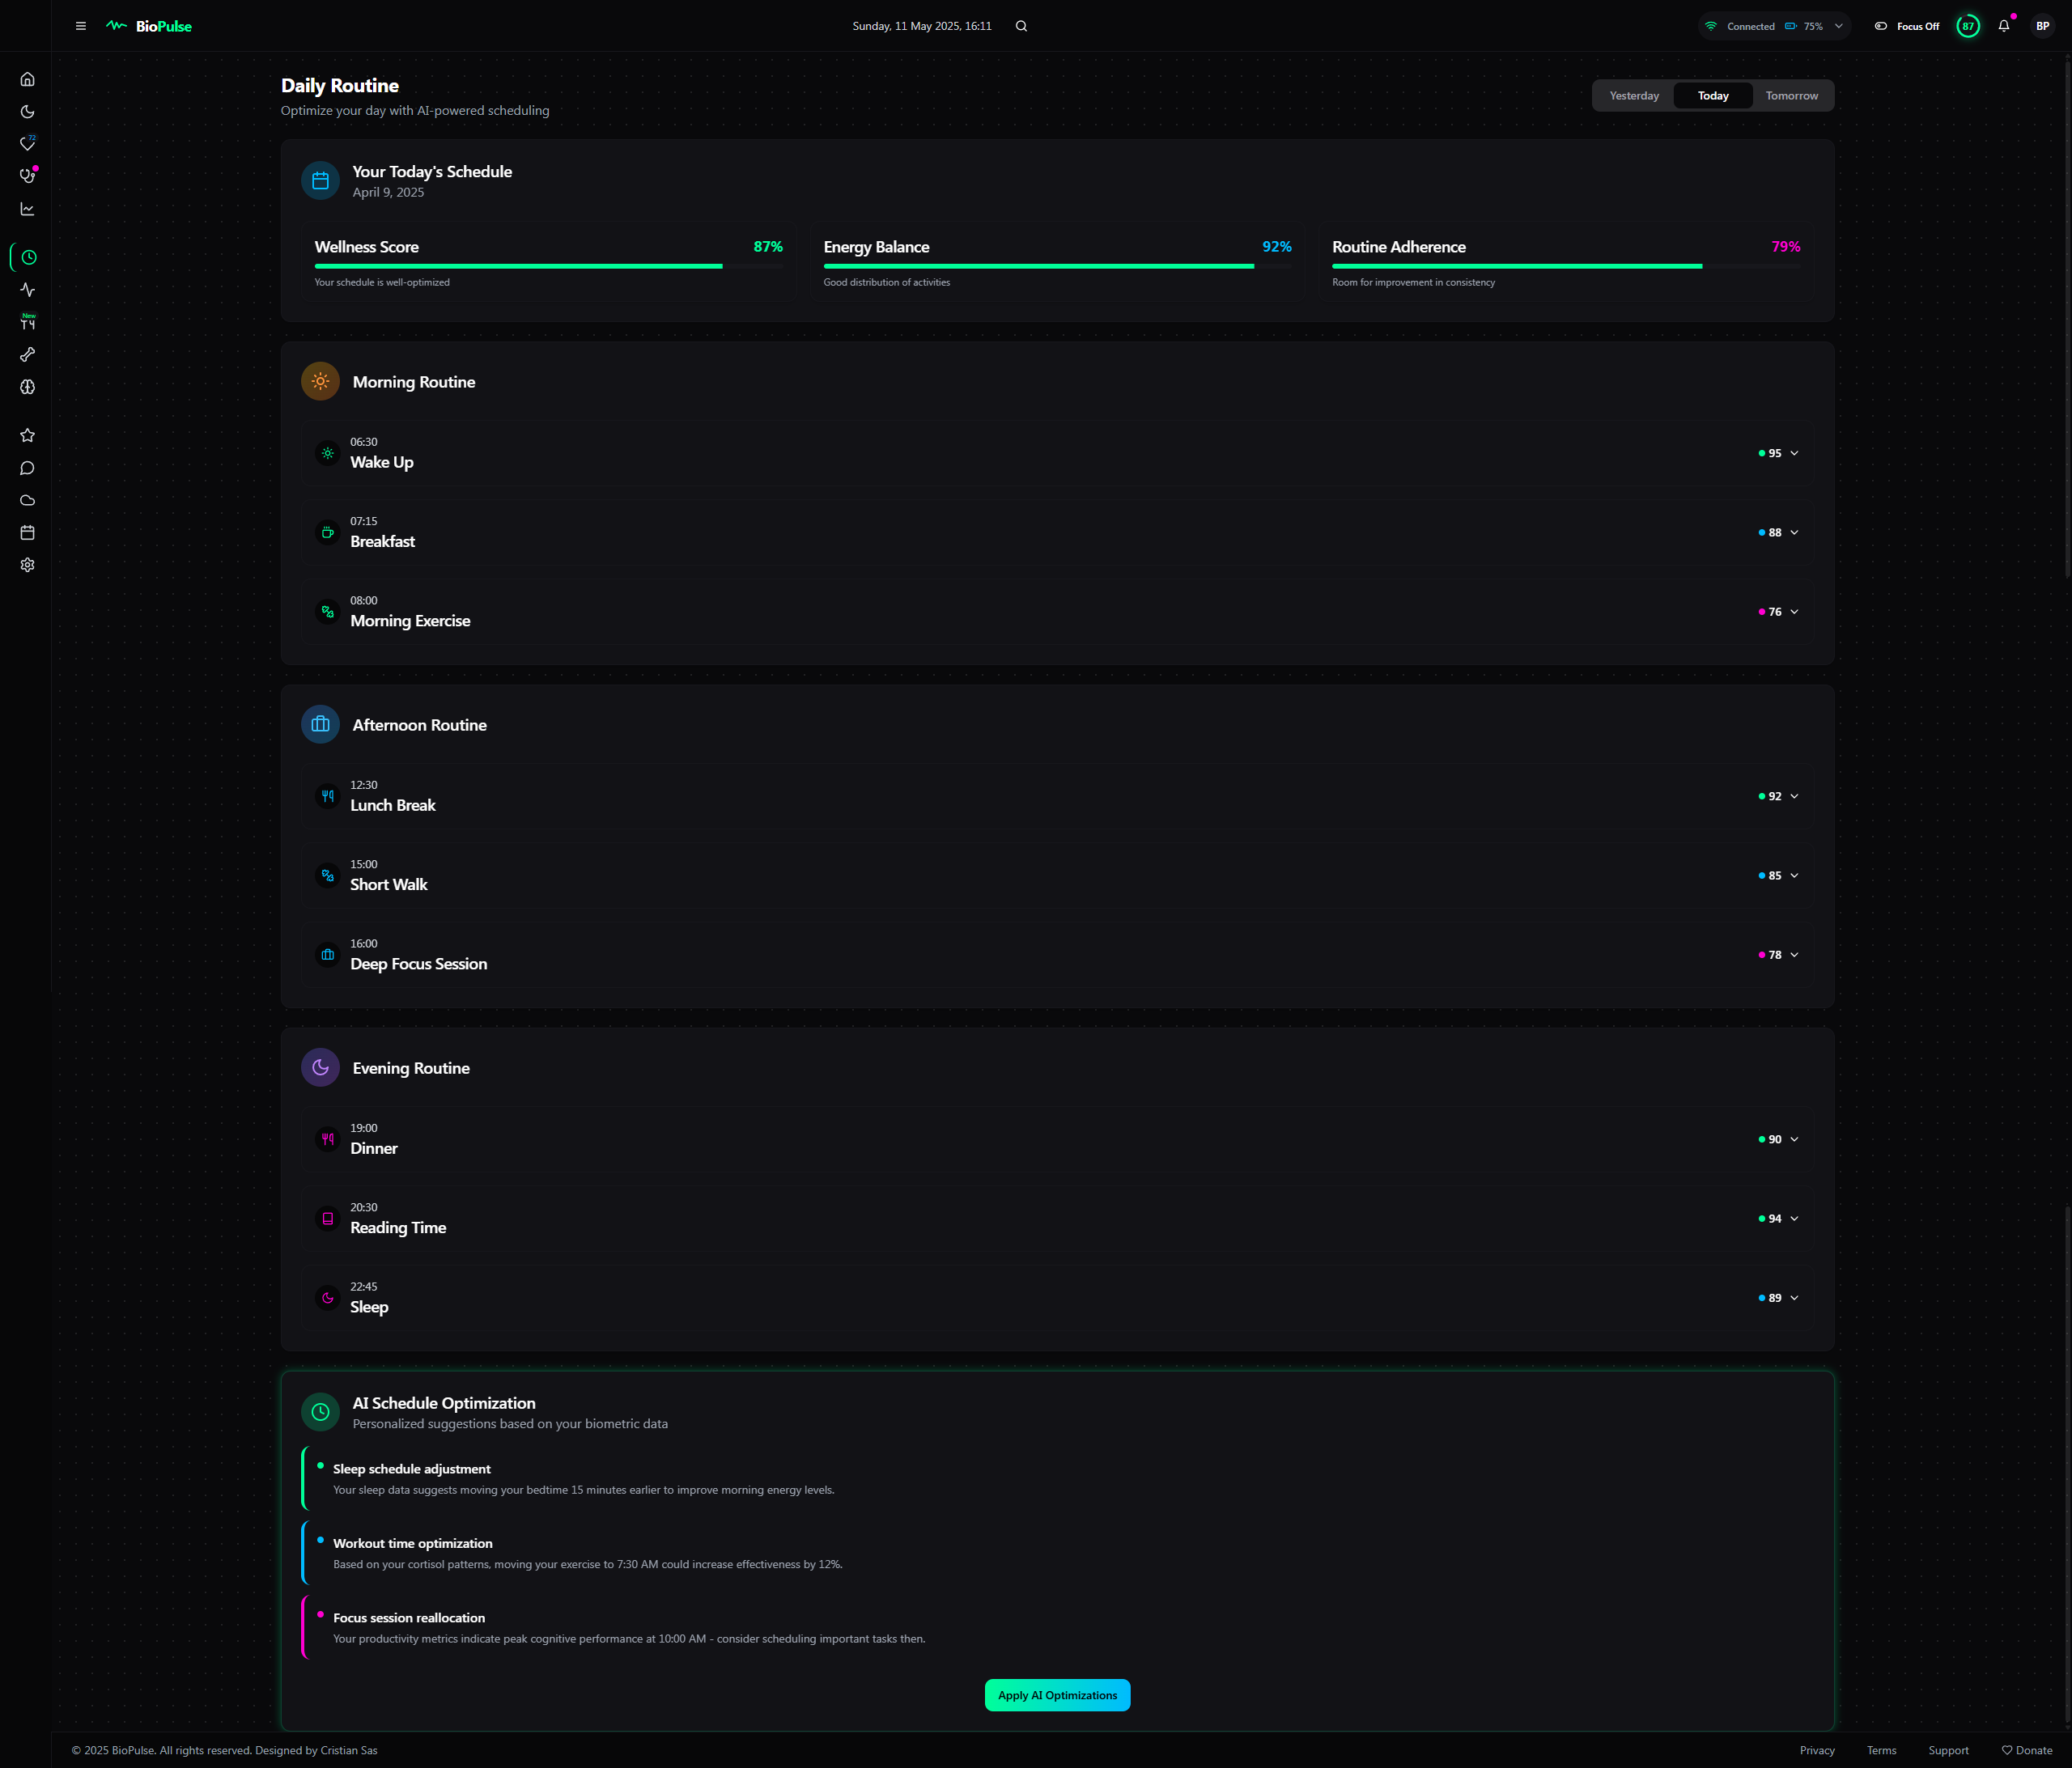Viewport: 2072px width, 1768px height.
Task: Click the 'April 9, 2025' schedule date
Action: pos(388,192)
